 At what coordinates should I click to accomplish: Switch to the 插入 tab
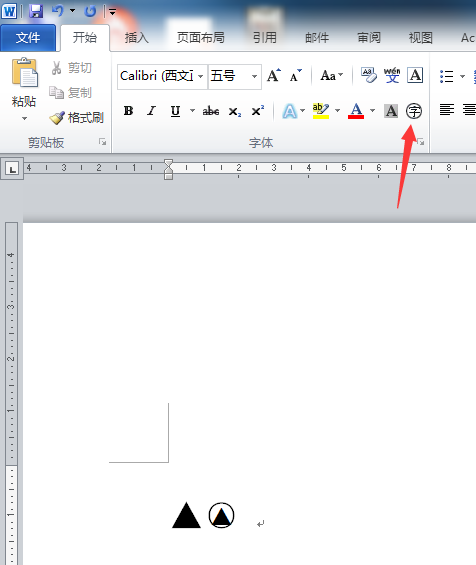point(137,37)
